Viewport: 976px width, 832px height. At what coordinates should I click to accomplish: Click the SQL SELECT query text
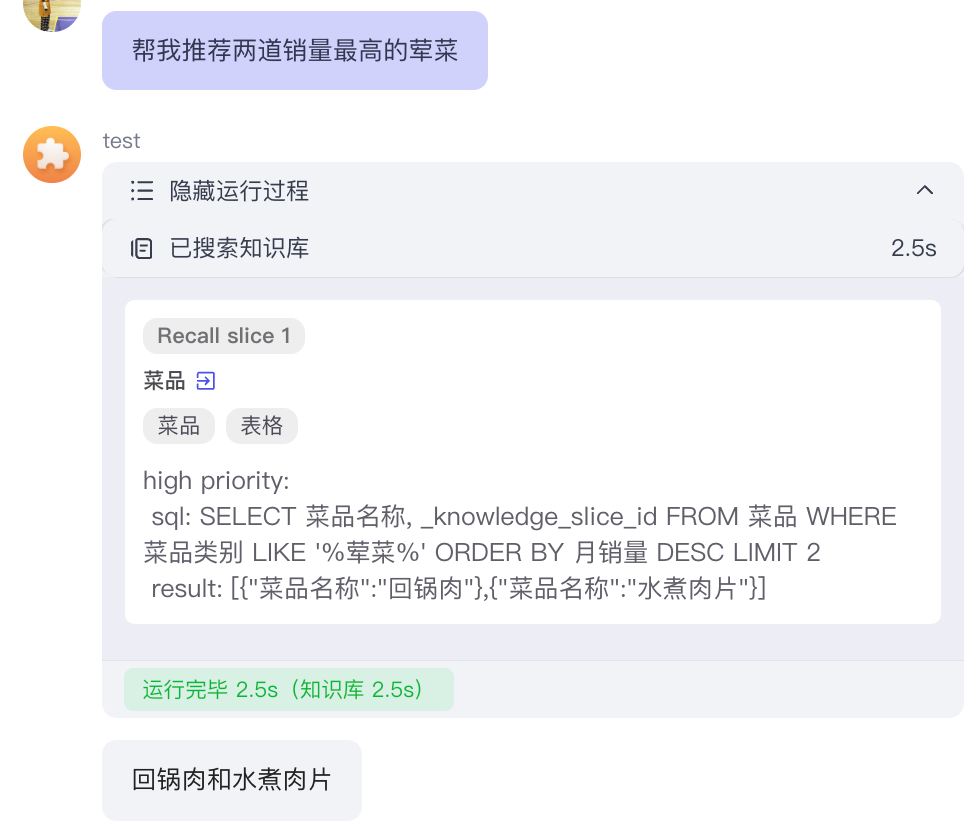pos(520,535)
